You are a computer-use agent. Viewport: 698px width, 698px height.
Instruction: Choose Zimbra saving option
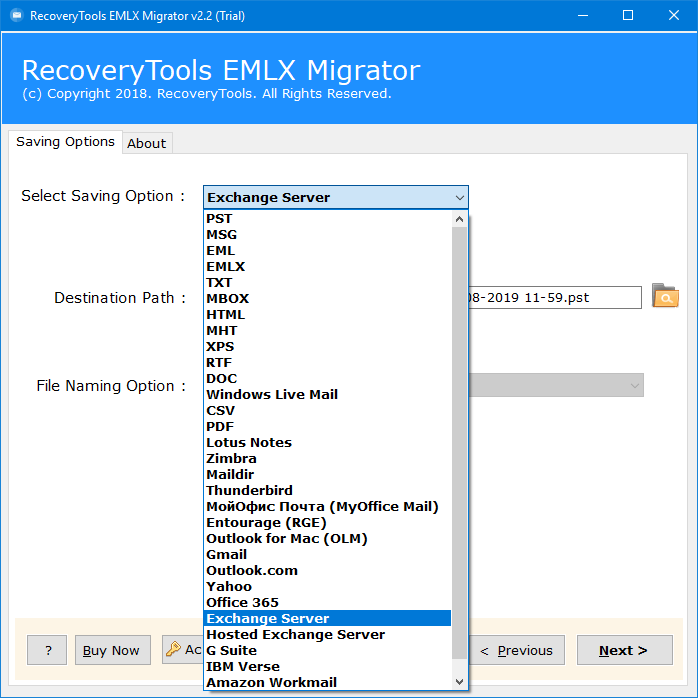pyautogui.click(x=327, y=459)
